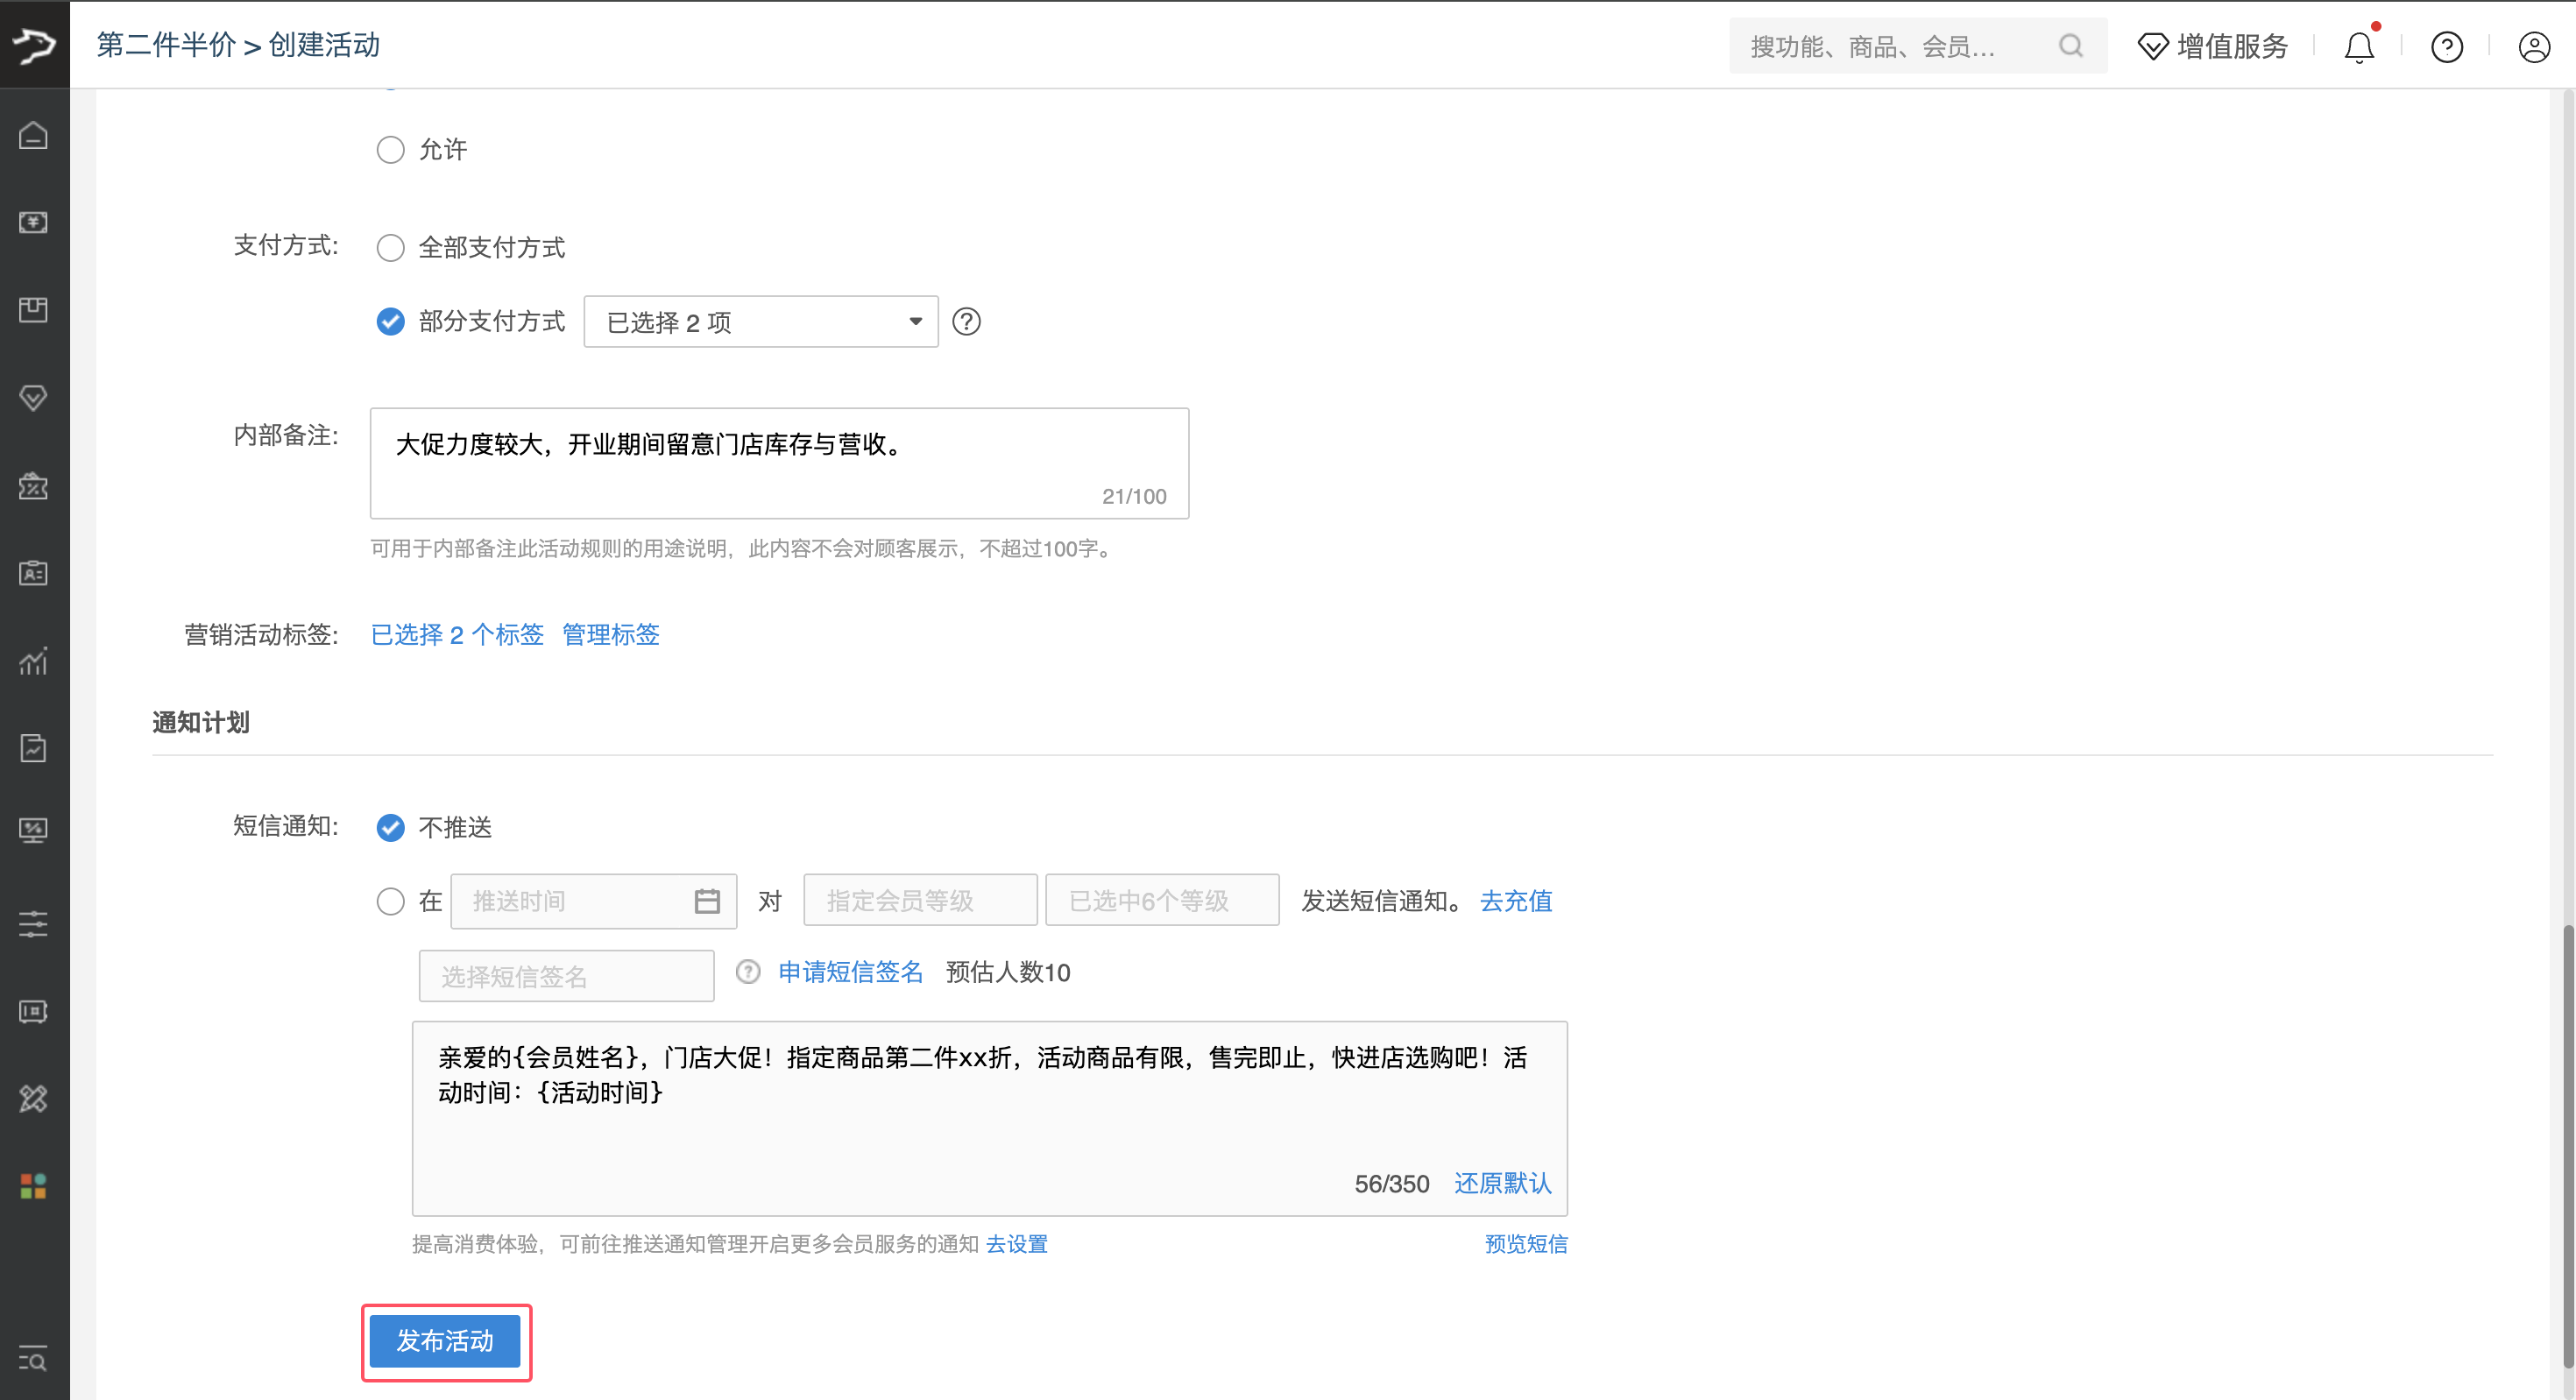Click the 短信通知: label

(286, 826)
